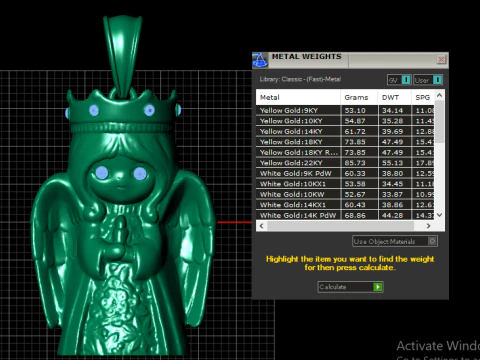Close the Metal Weights panel
The height and width of the screenshot is (360, 480).
point(441,59)
